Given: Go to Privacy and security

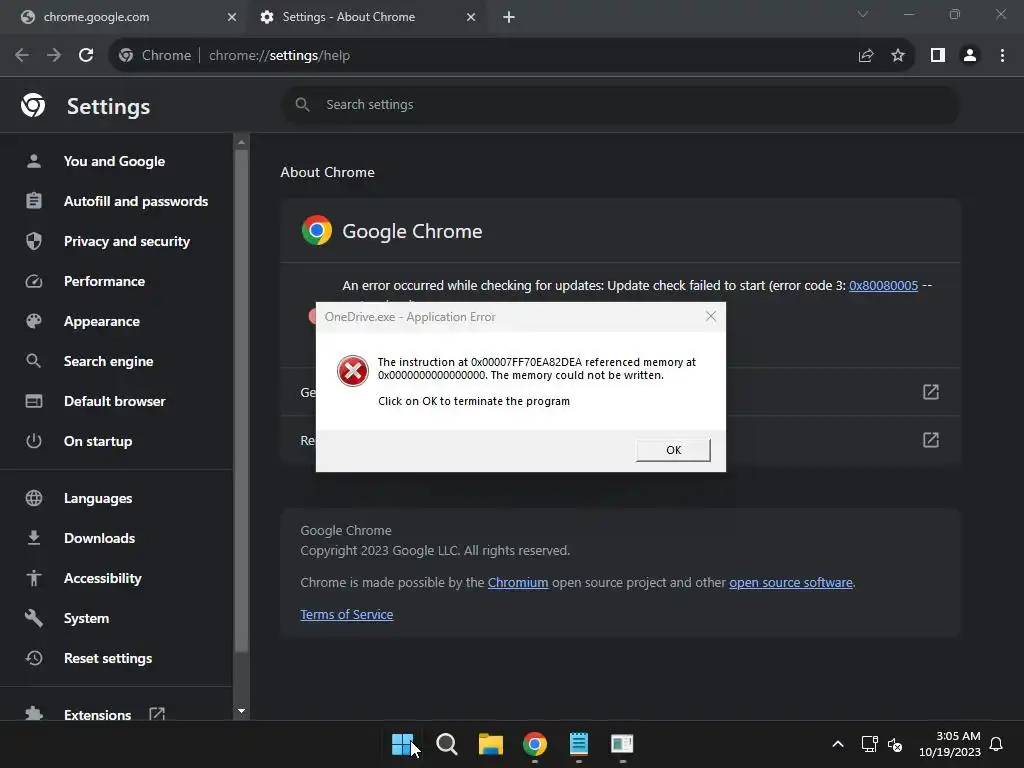Looking at the screenshot, I should coord(127,241).
